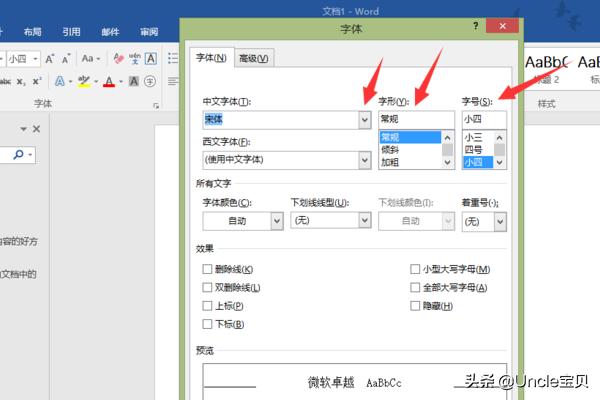Click the grow font size icon
This screenshot has width=600, height=400.
52,59
